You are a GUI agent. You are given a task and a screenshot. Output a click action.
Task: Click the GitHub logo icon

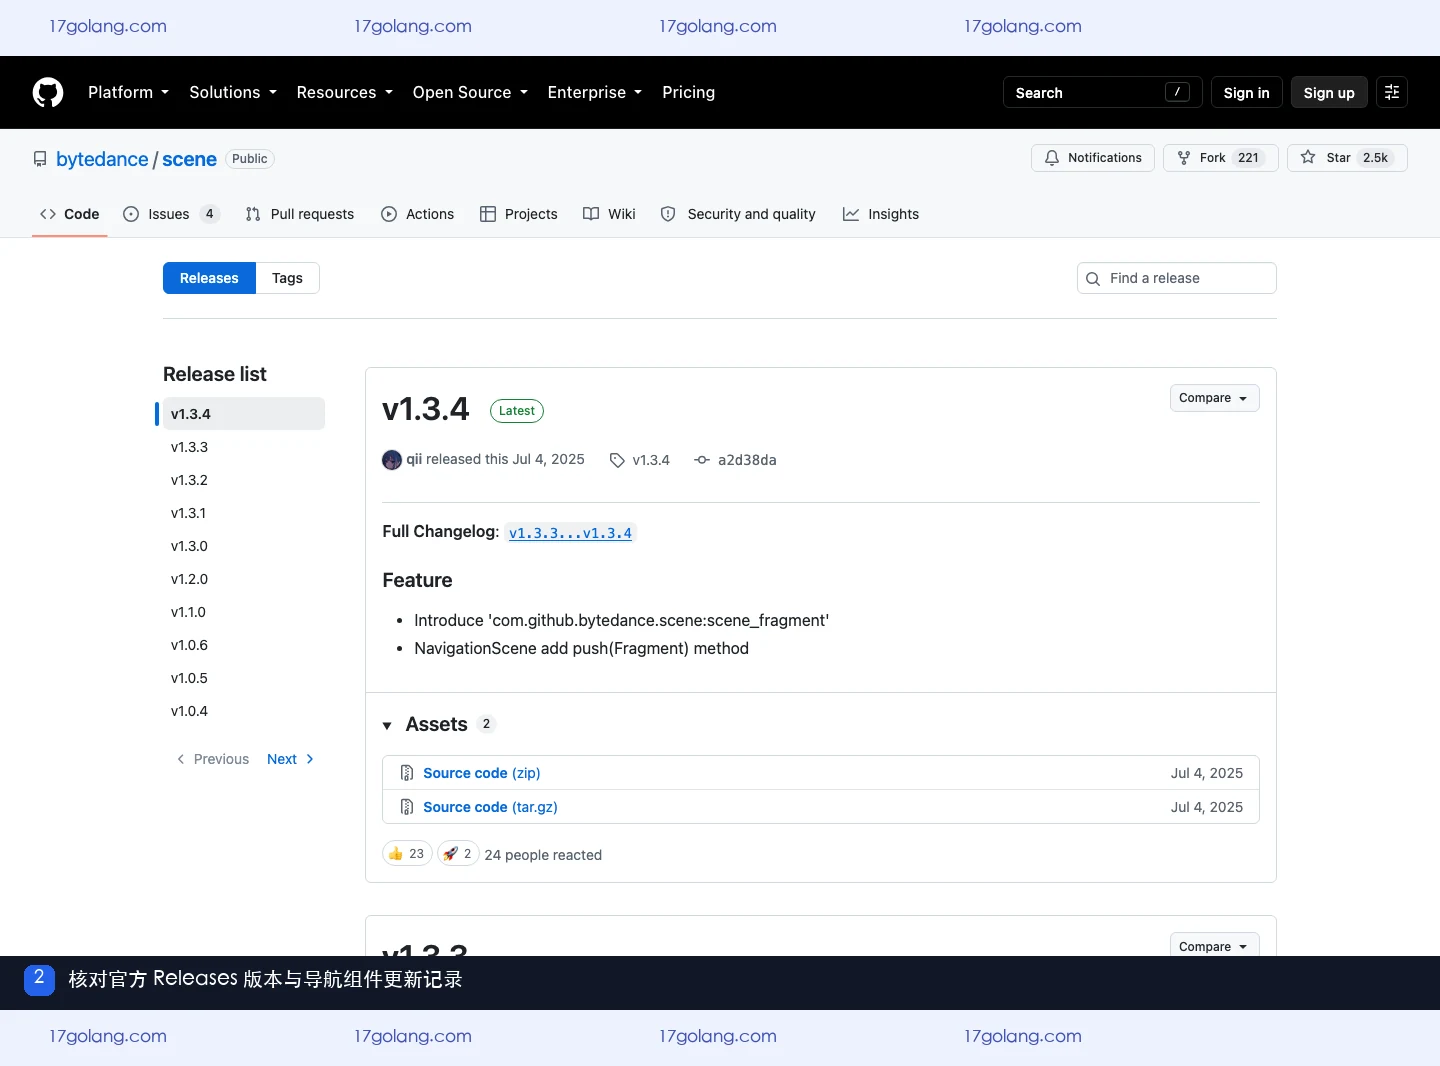48,92
